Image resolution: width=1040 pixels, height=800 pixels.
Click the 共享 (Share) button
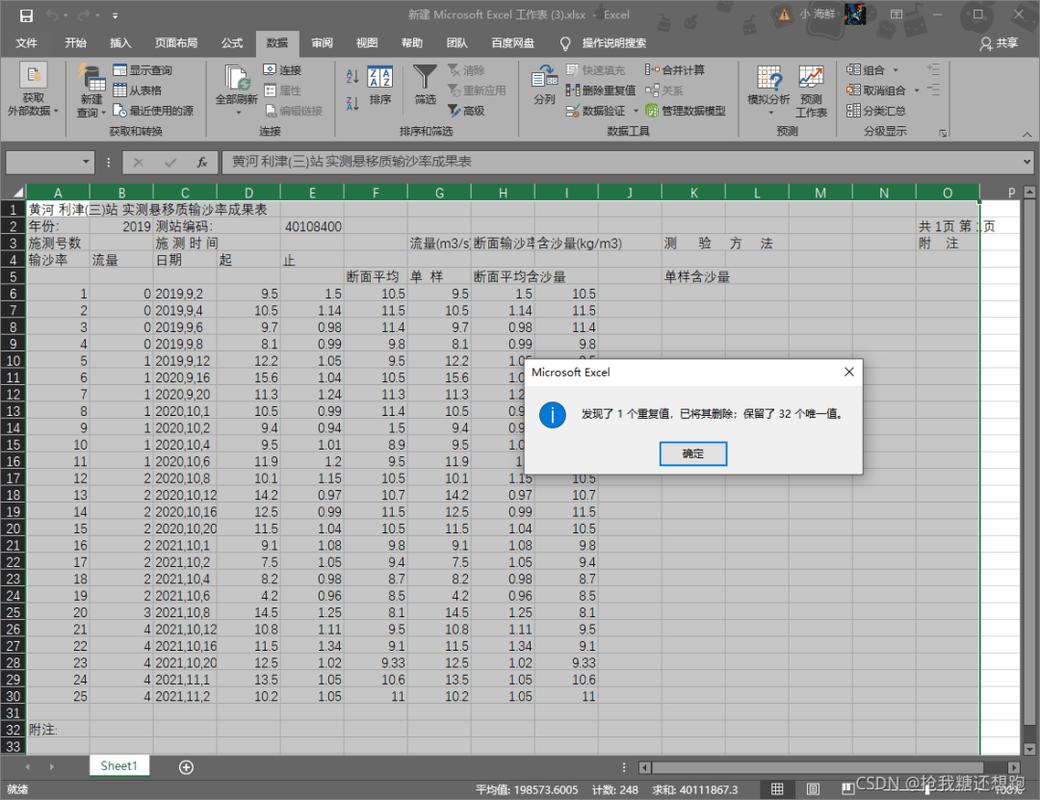coord(999,43)
